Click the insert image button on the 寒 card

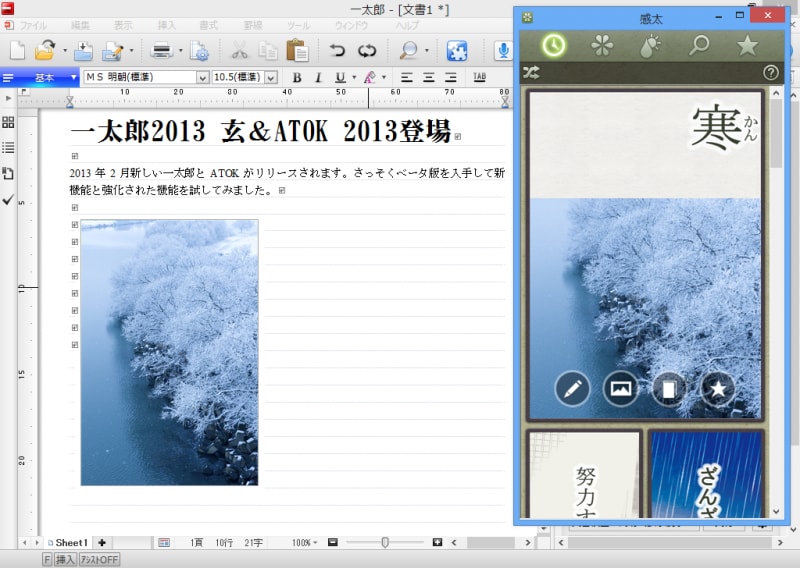point(620,389)
